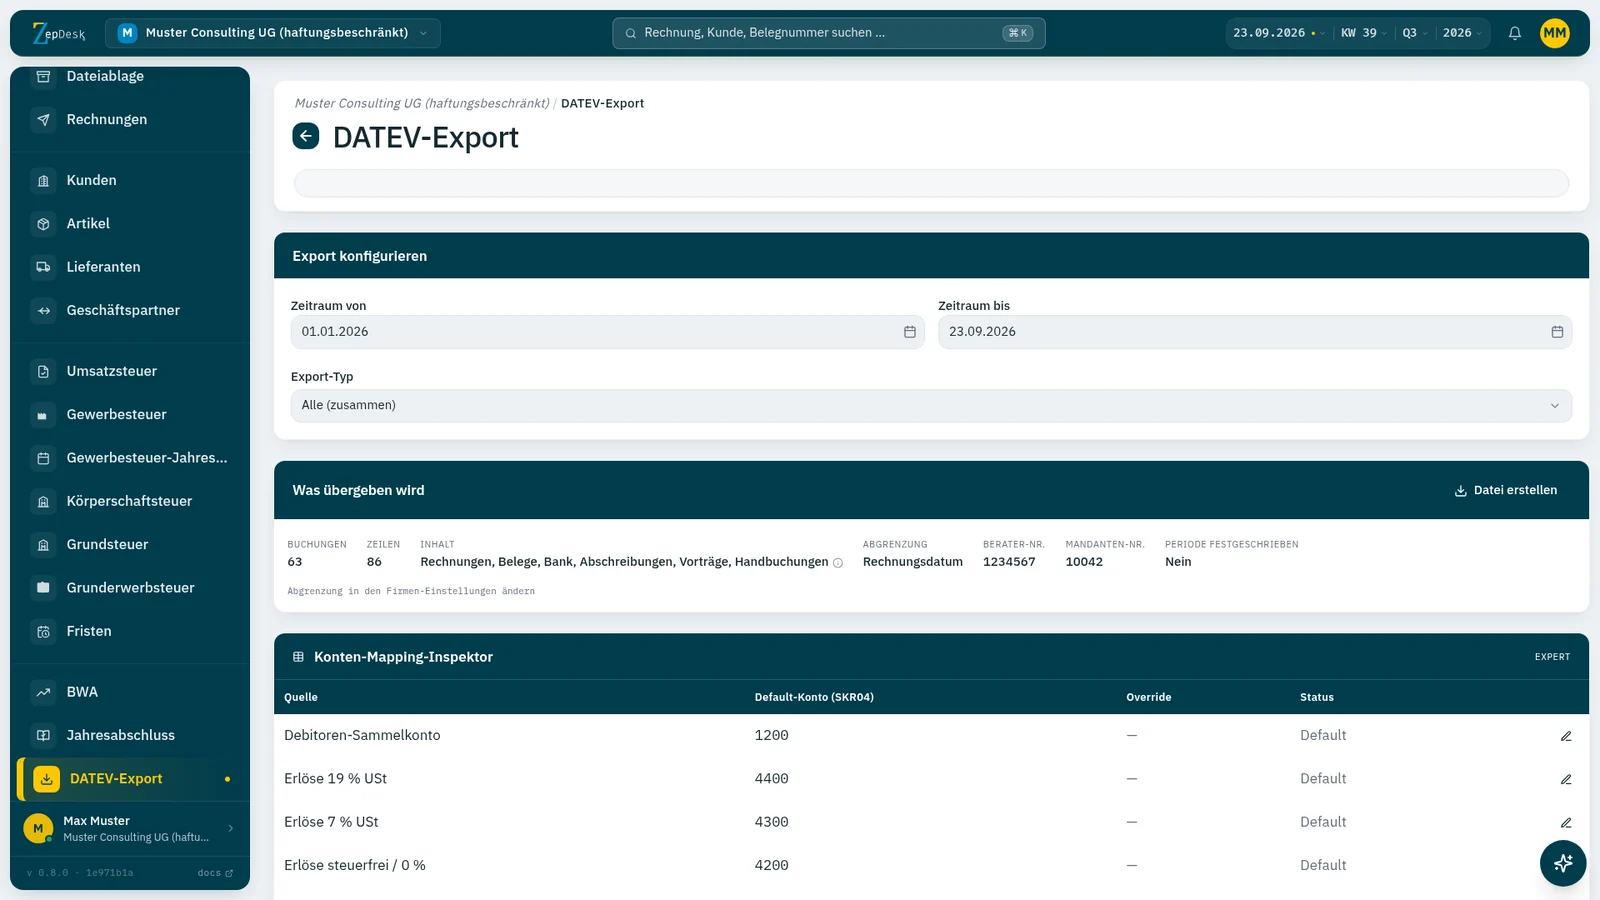Click the Default-Konto (SKR04) column header

click(x=814, y=698)
